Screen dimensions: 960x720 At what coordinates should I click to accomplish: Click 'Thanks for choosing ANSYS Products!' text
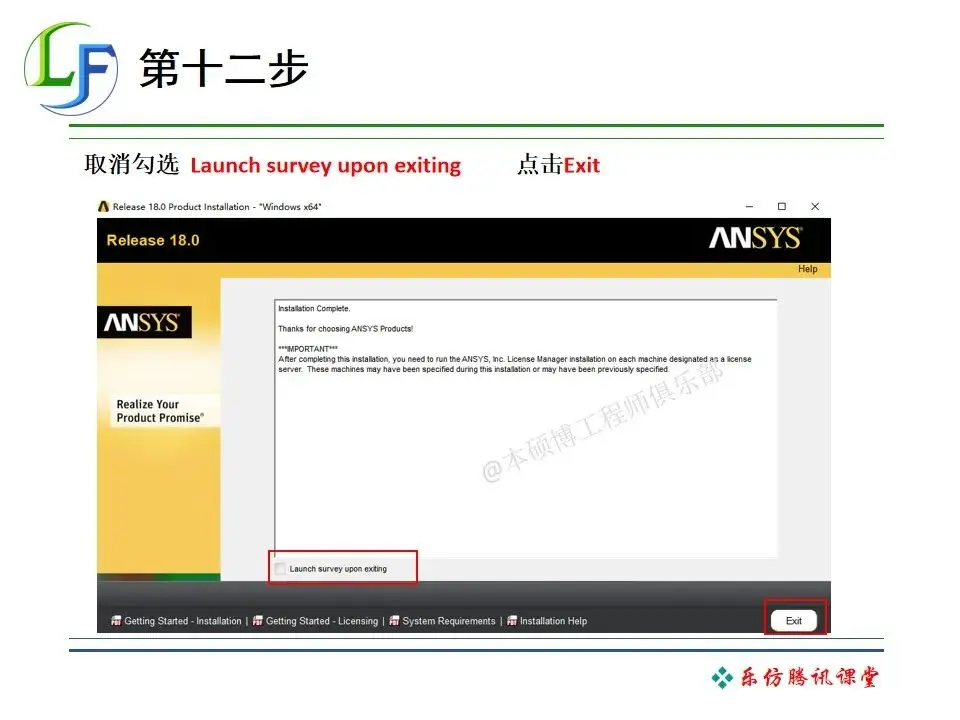pyautogui.click(x=345, y=329)
